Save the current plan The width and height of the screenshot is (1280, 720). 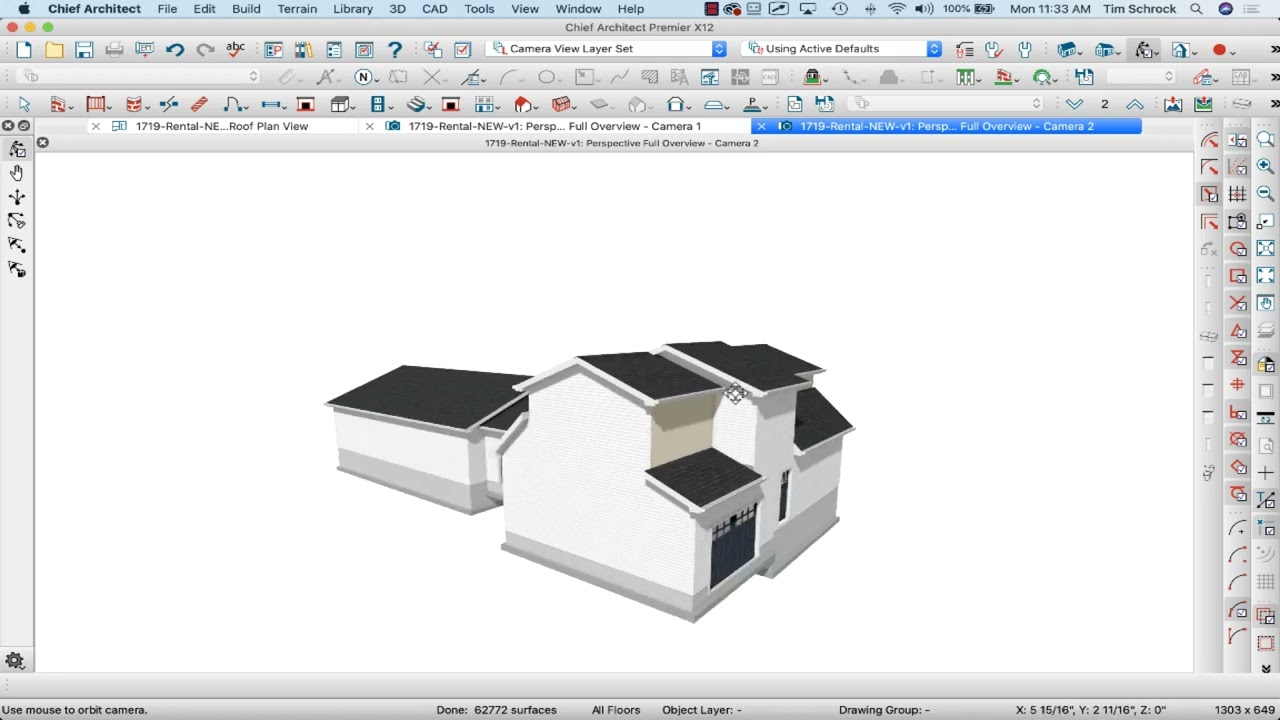(84, 50)
